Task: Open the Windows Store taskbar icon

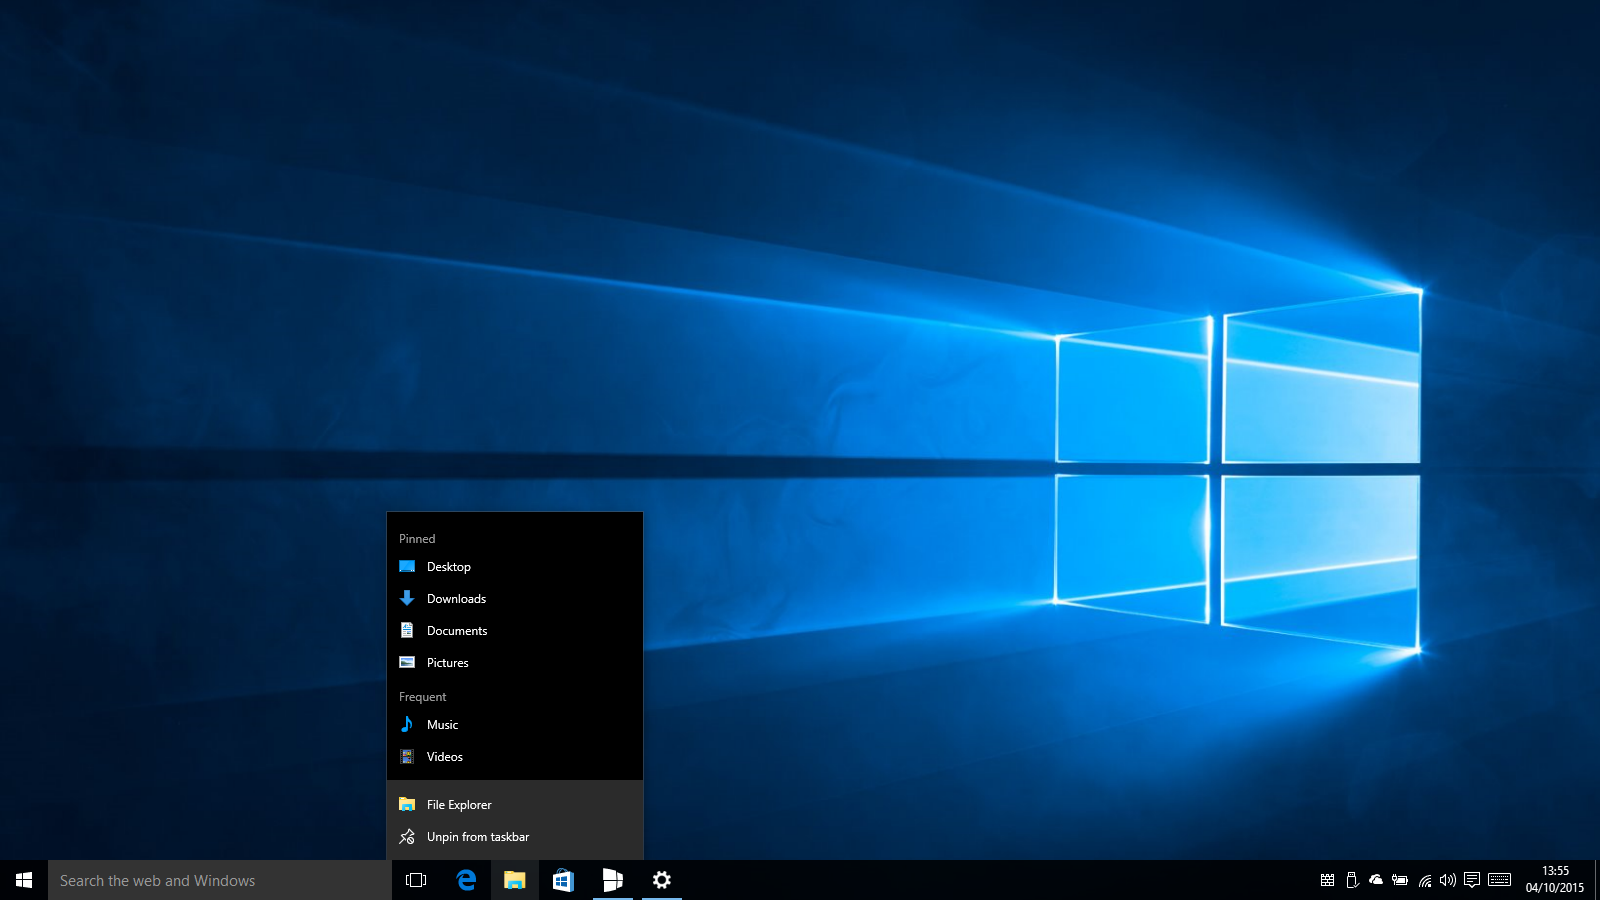Action: click(563, 880)
